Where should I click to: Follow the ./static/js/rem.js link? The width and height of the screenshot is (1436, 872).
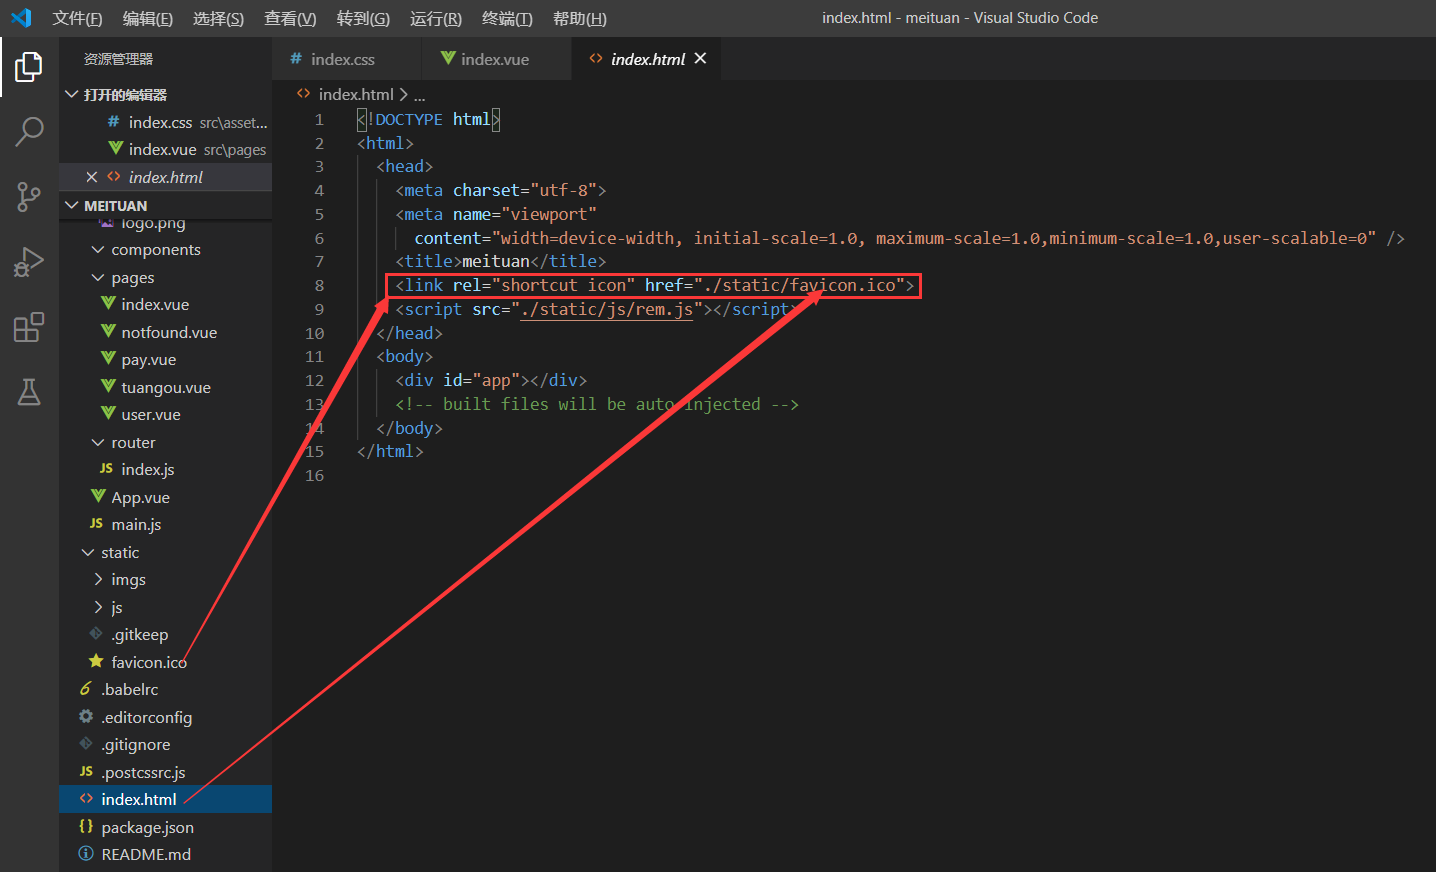pyautogui.click(x=607, y=309)
